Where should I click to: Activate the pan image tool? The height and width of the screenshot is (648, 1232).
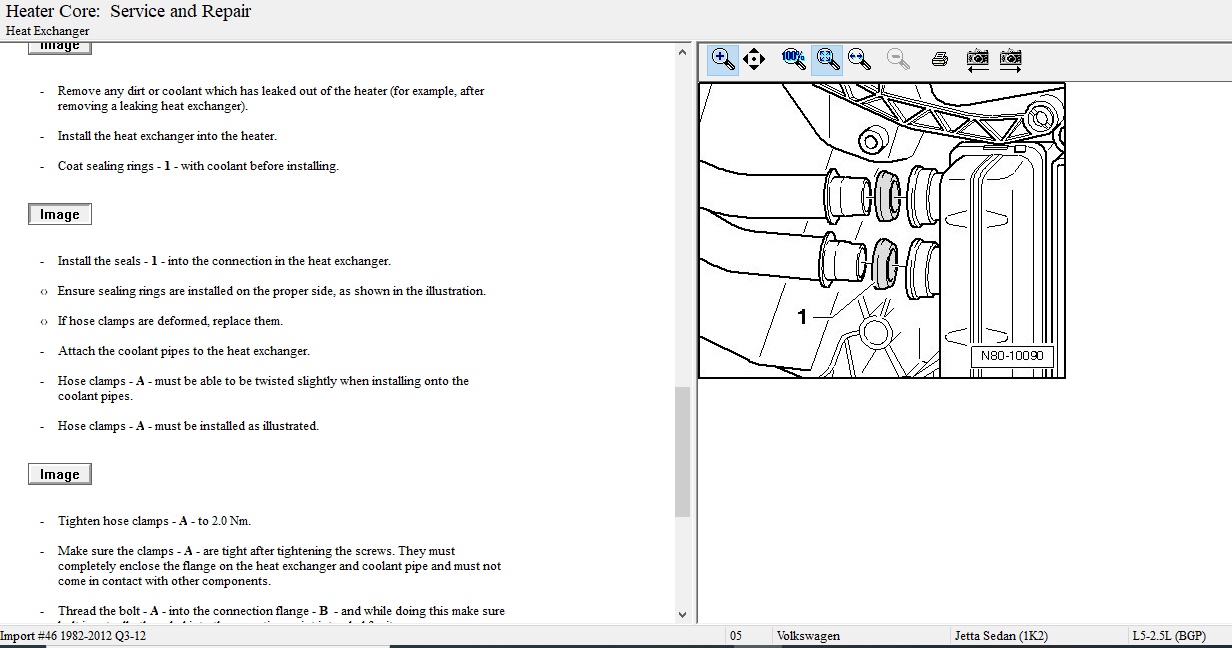754,59
